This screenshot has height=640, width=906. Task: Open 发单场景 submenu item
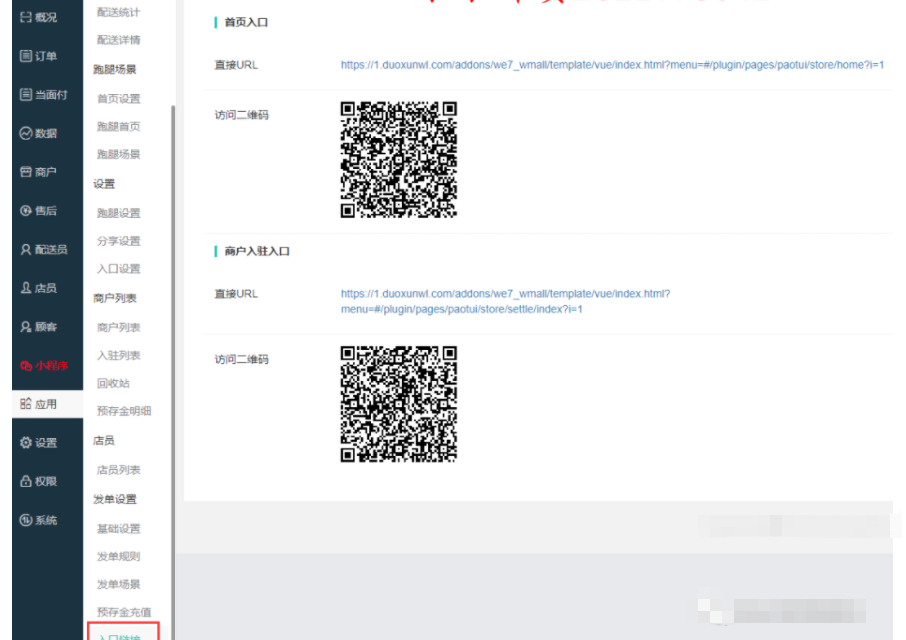[x=118, y=584]
